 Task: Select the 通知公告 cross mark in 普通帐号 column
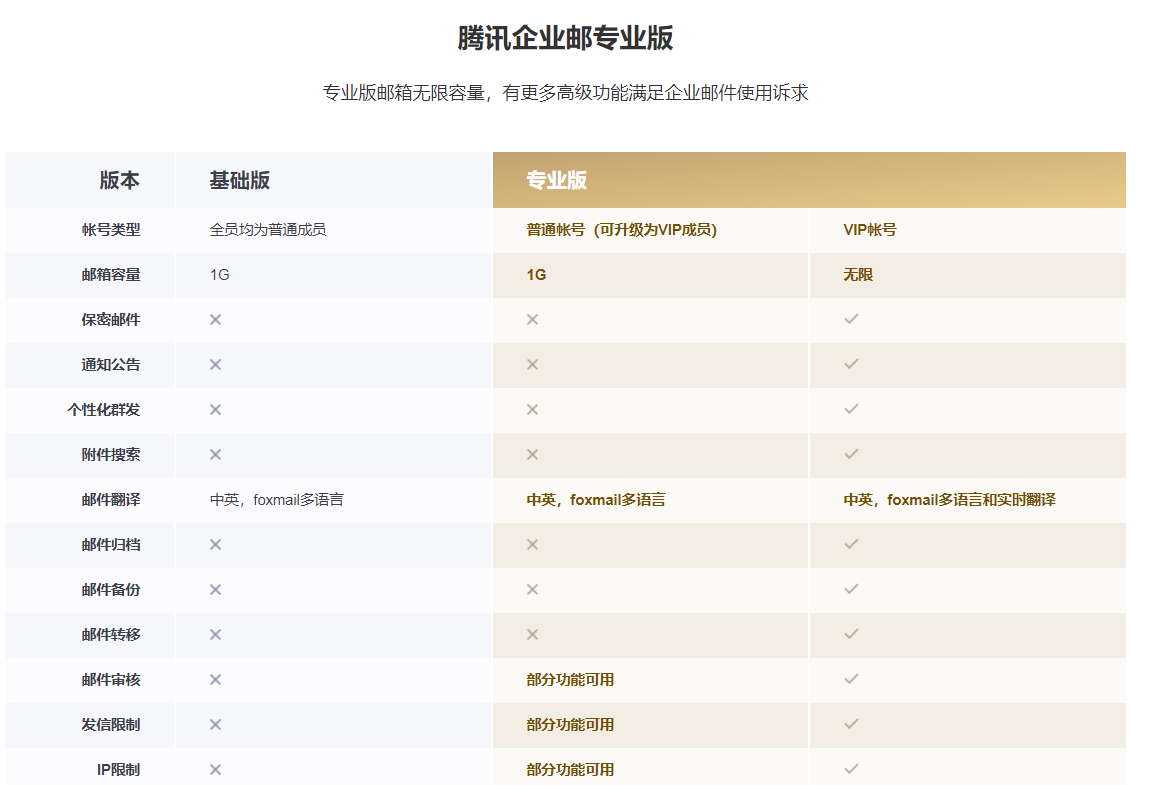tap(533, 365)
